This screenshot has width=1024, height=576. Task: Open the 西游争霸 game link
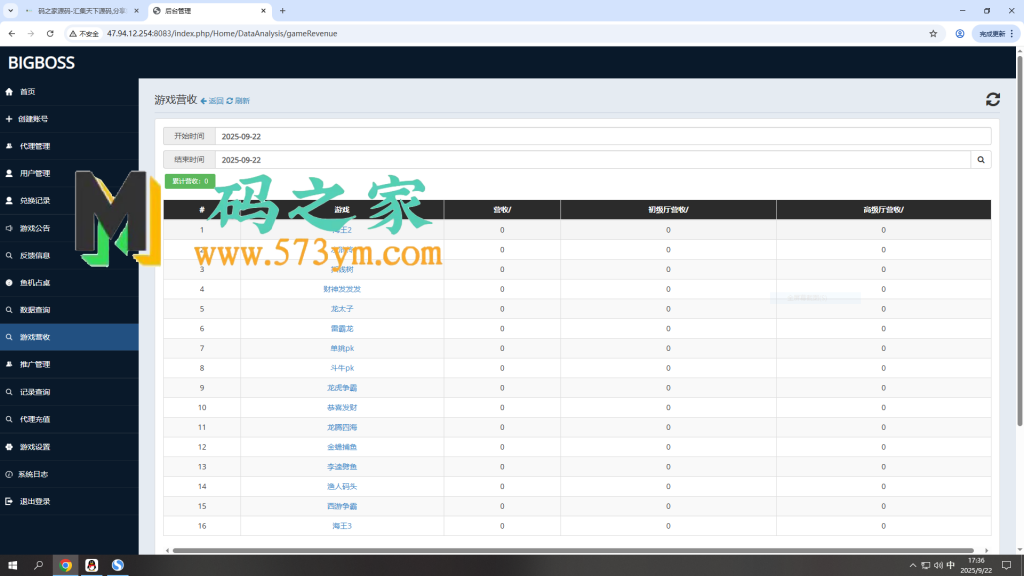[342, 506]
